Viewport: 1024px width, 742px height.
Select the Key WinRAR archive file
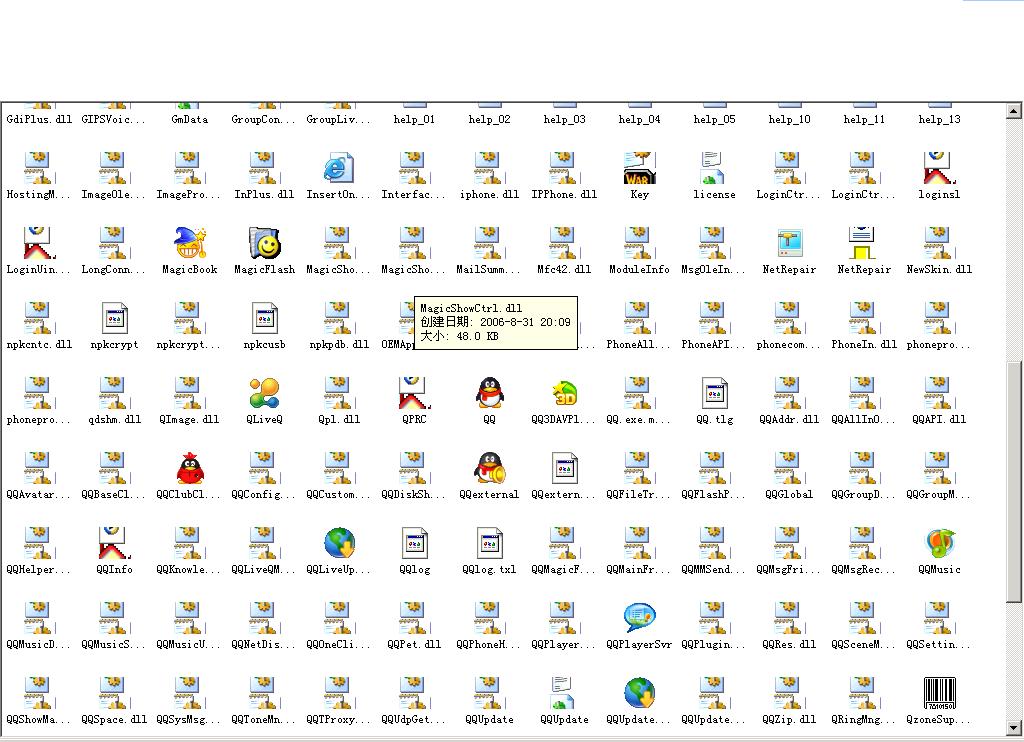(x=639, y=170)
